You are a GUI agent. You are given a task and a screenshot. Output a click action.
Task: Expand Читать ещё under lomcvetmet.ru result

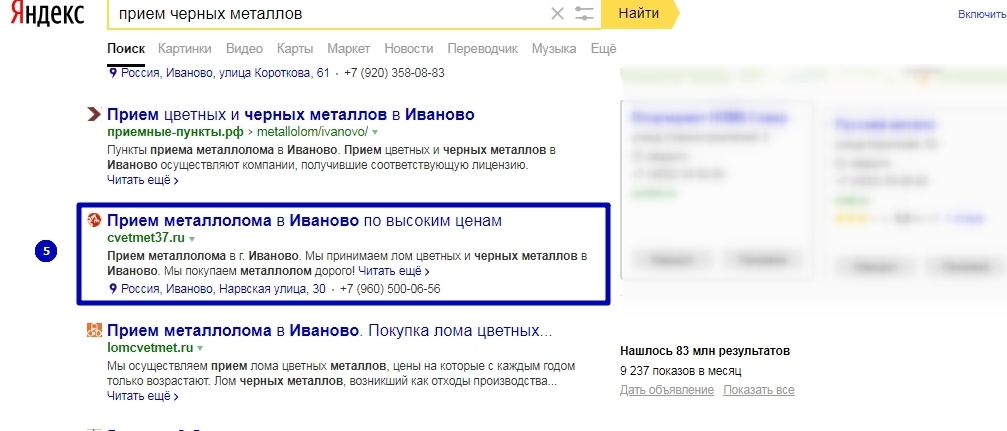(143, 396)
